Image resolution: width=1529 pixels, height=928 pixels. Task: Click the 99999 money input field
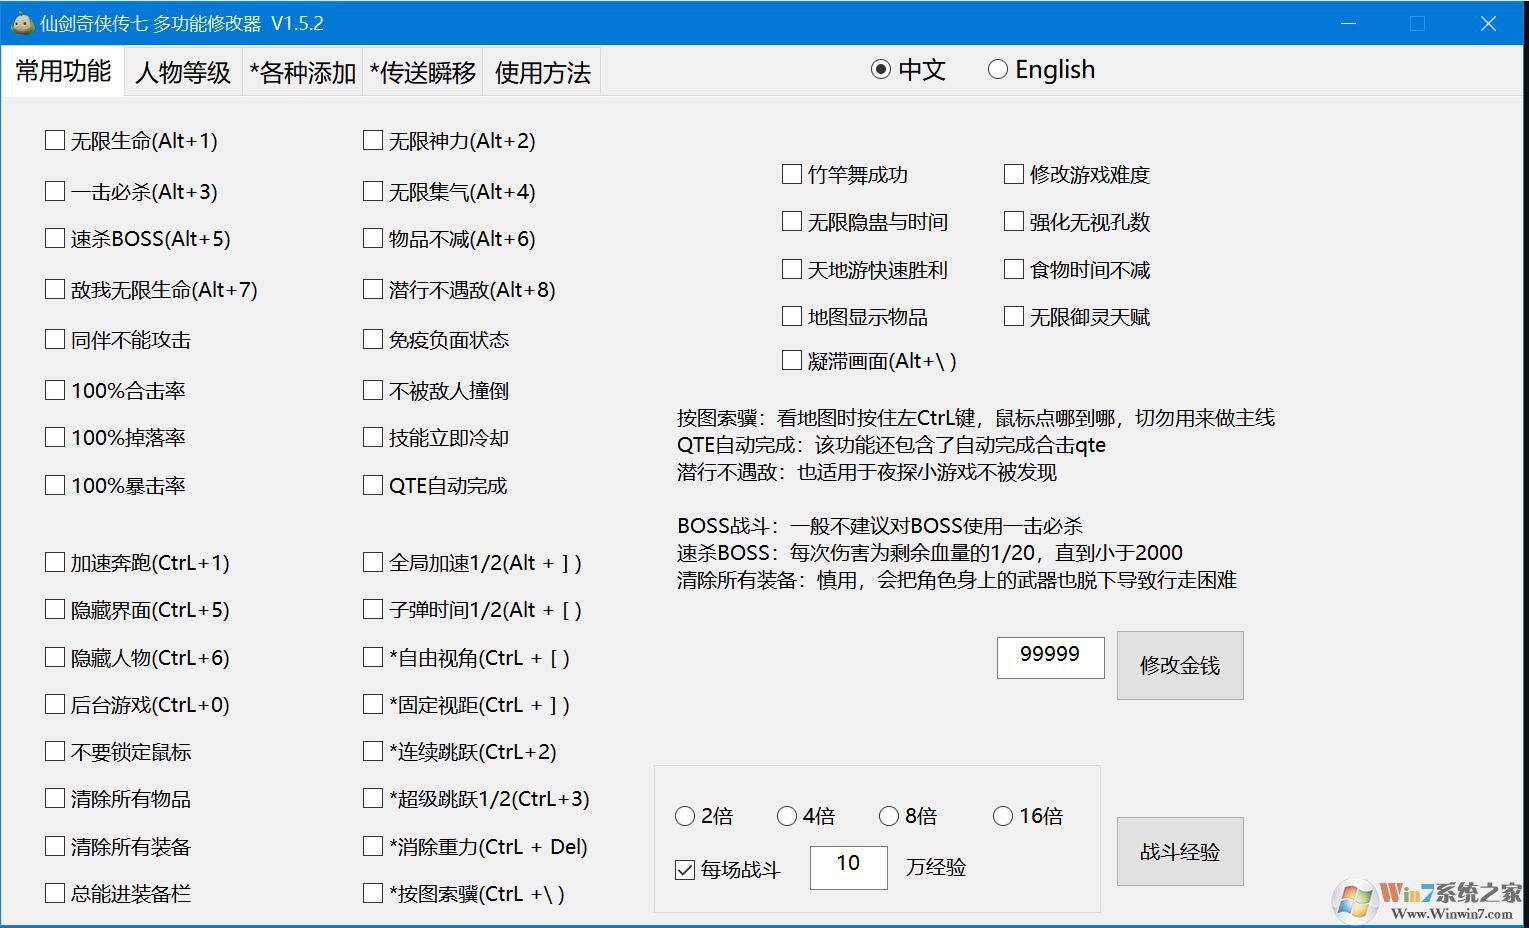coord(1049,657)
